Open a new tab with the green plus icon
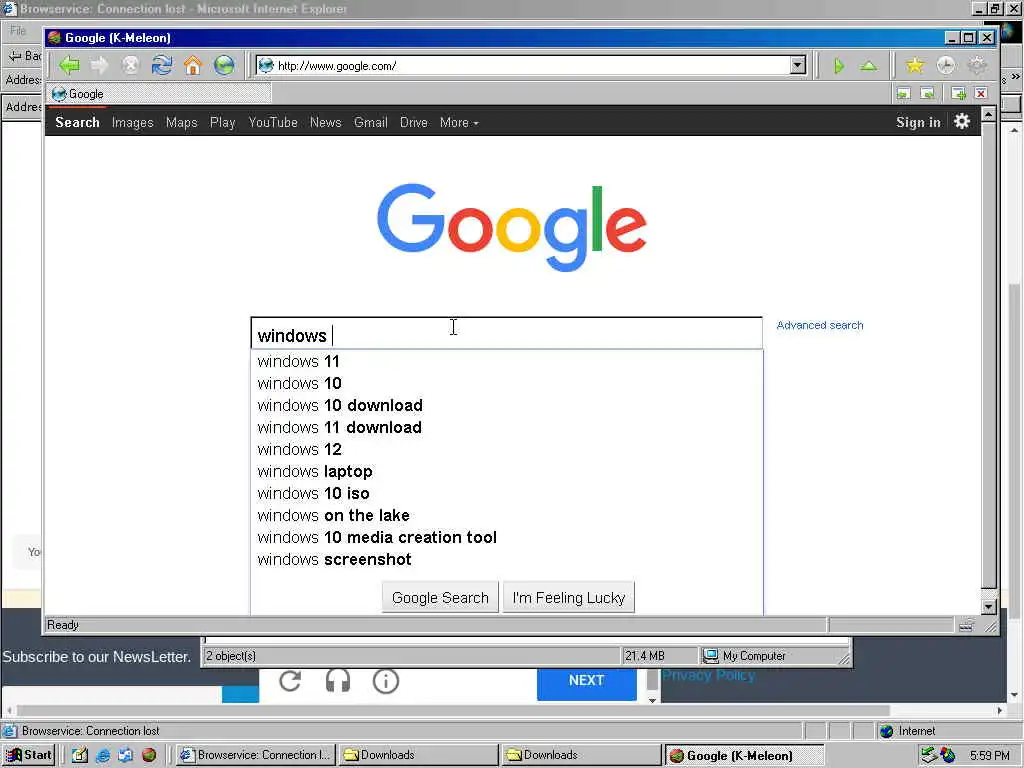Image resolution: width=1024 pixels, height=768 pixels. point(958,94)
